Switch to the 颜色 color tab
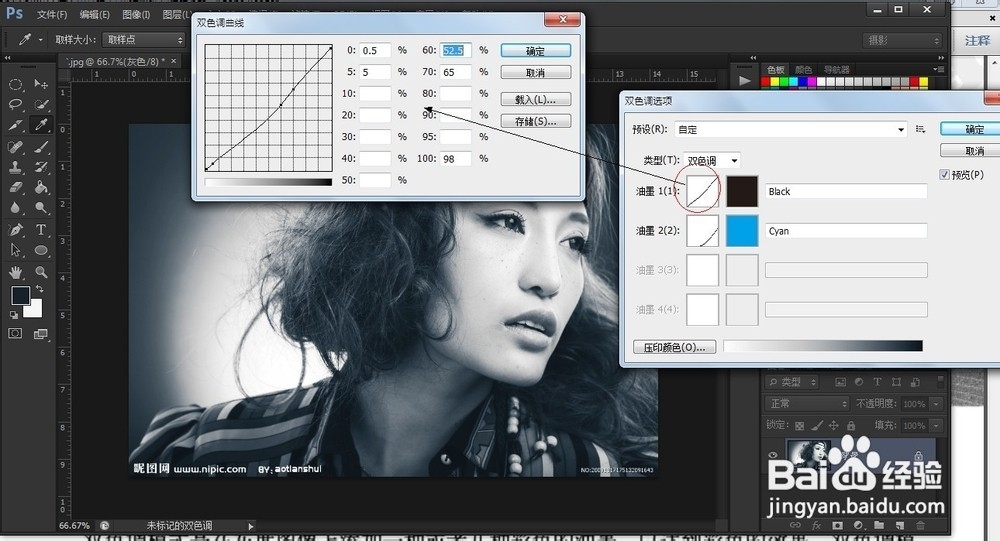Image resolution: width=1000 pixels, height=541 pixels. 804,70
